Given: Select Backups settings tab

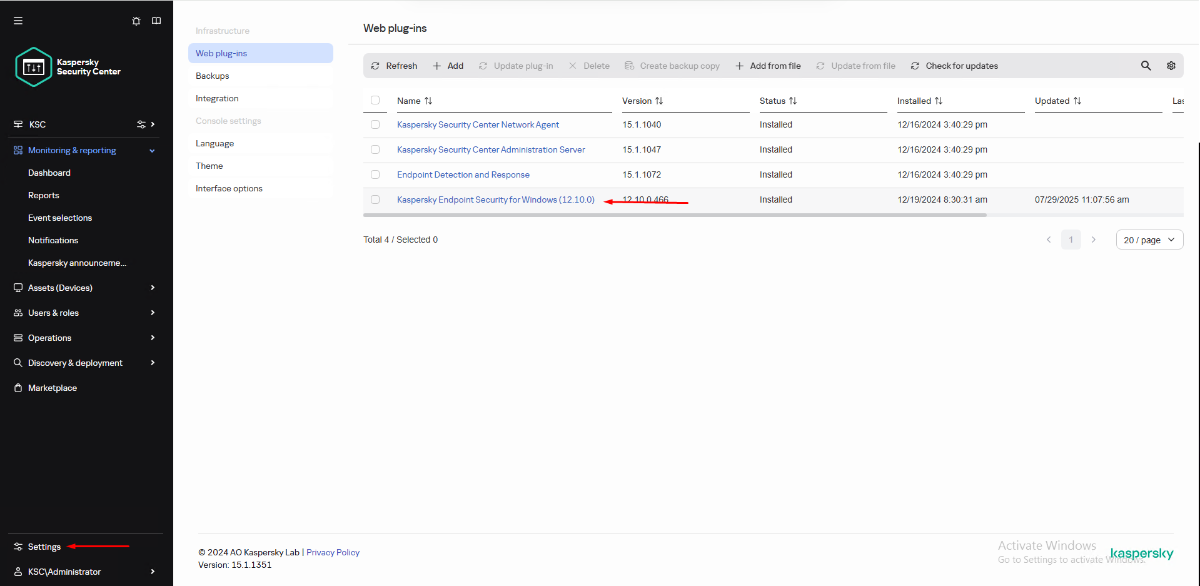Looking at the screenshot, I should [260, 76].
